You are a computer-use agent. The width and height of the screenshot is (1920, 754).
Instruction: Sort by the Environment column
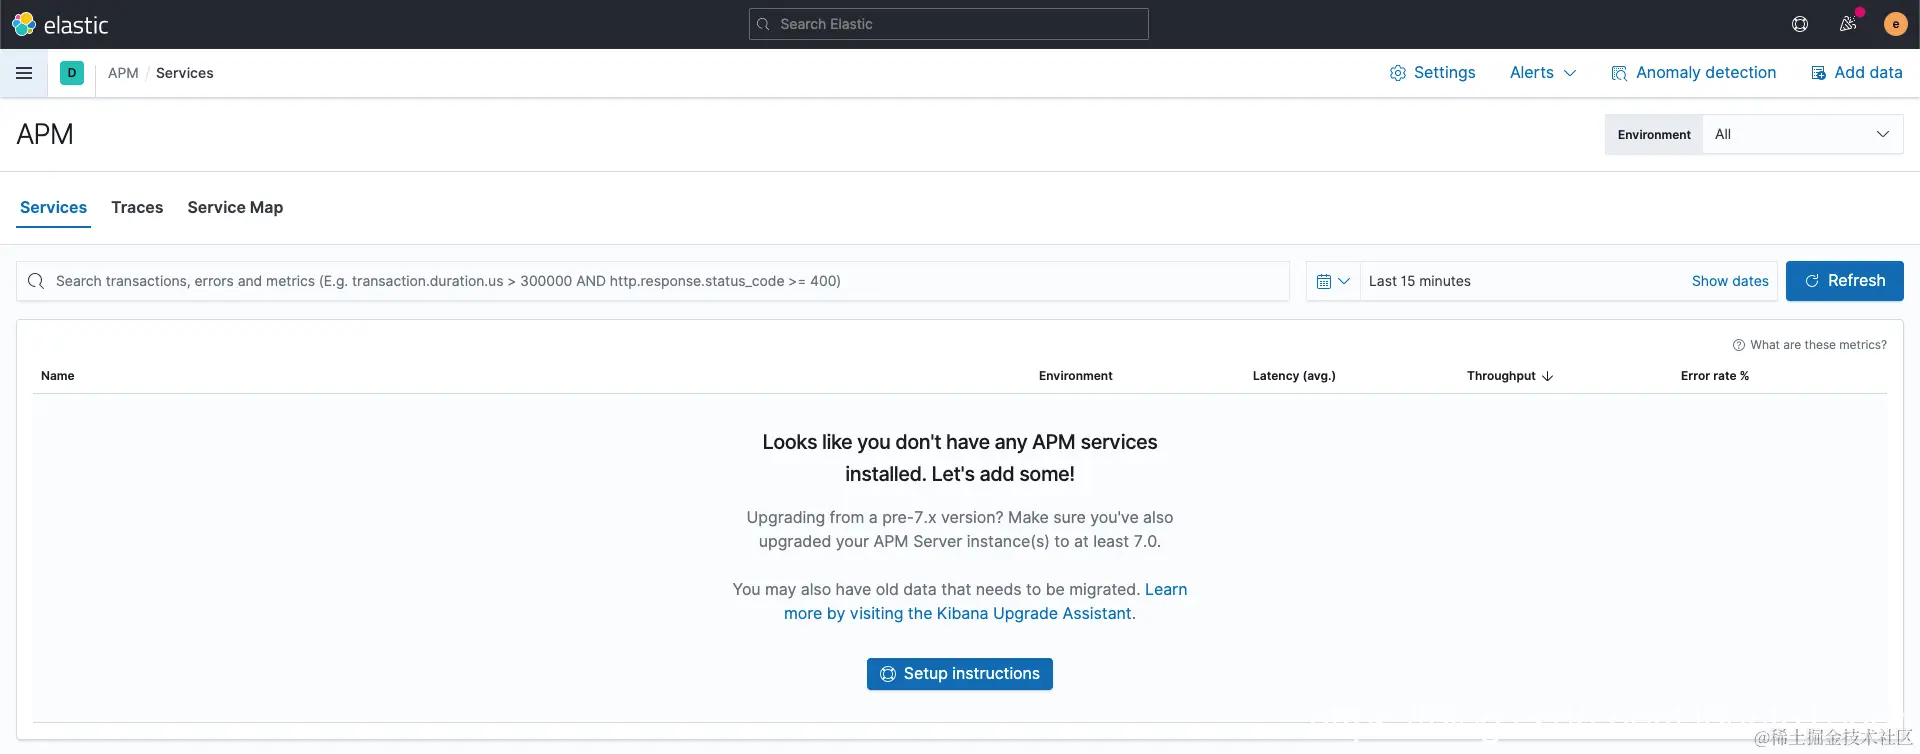pos(1075,376)
